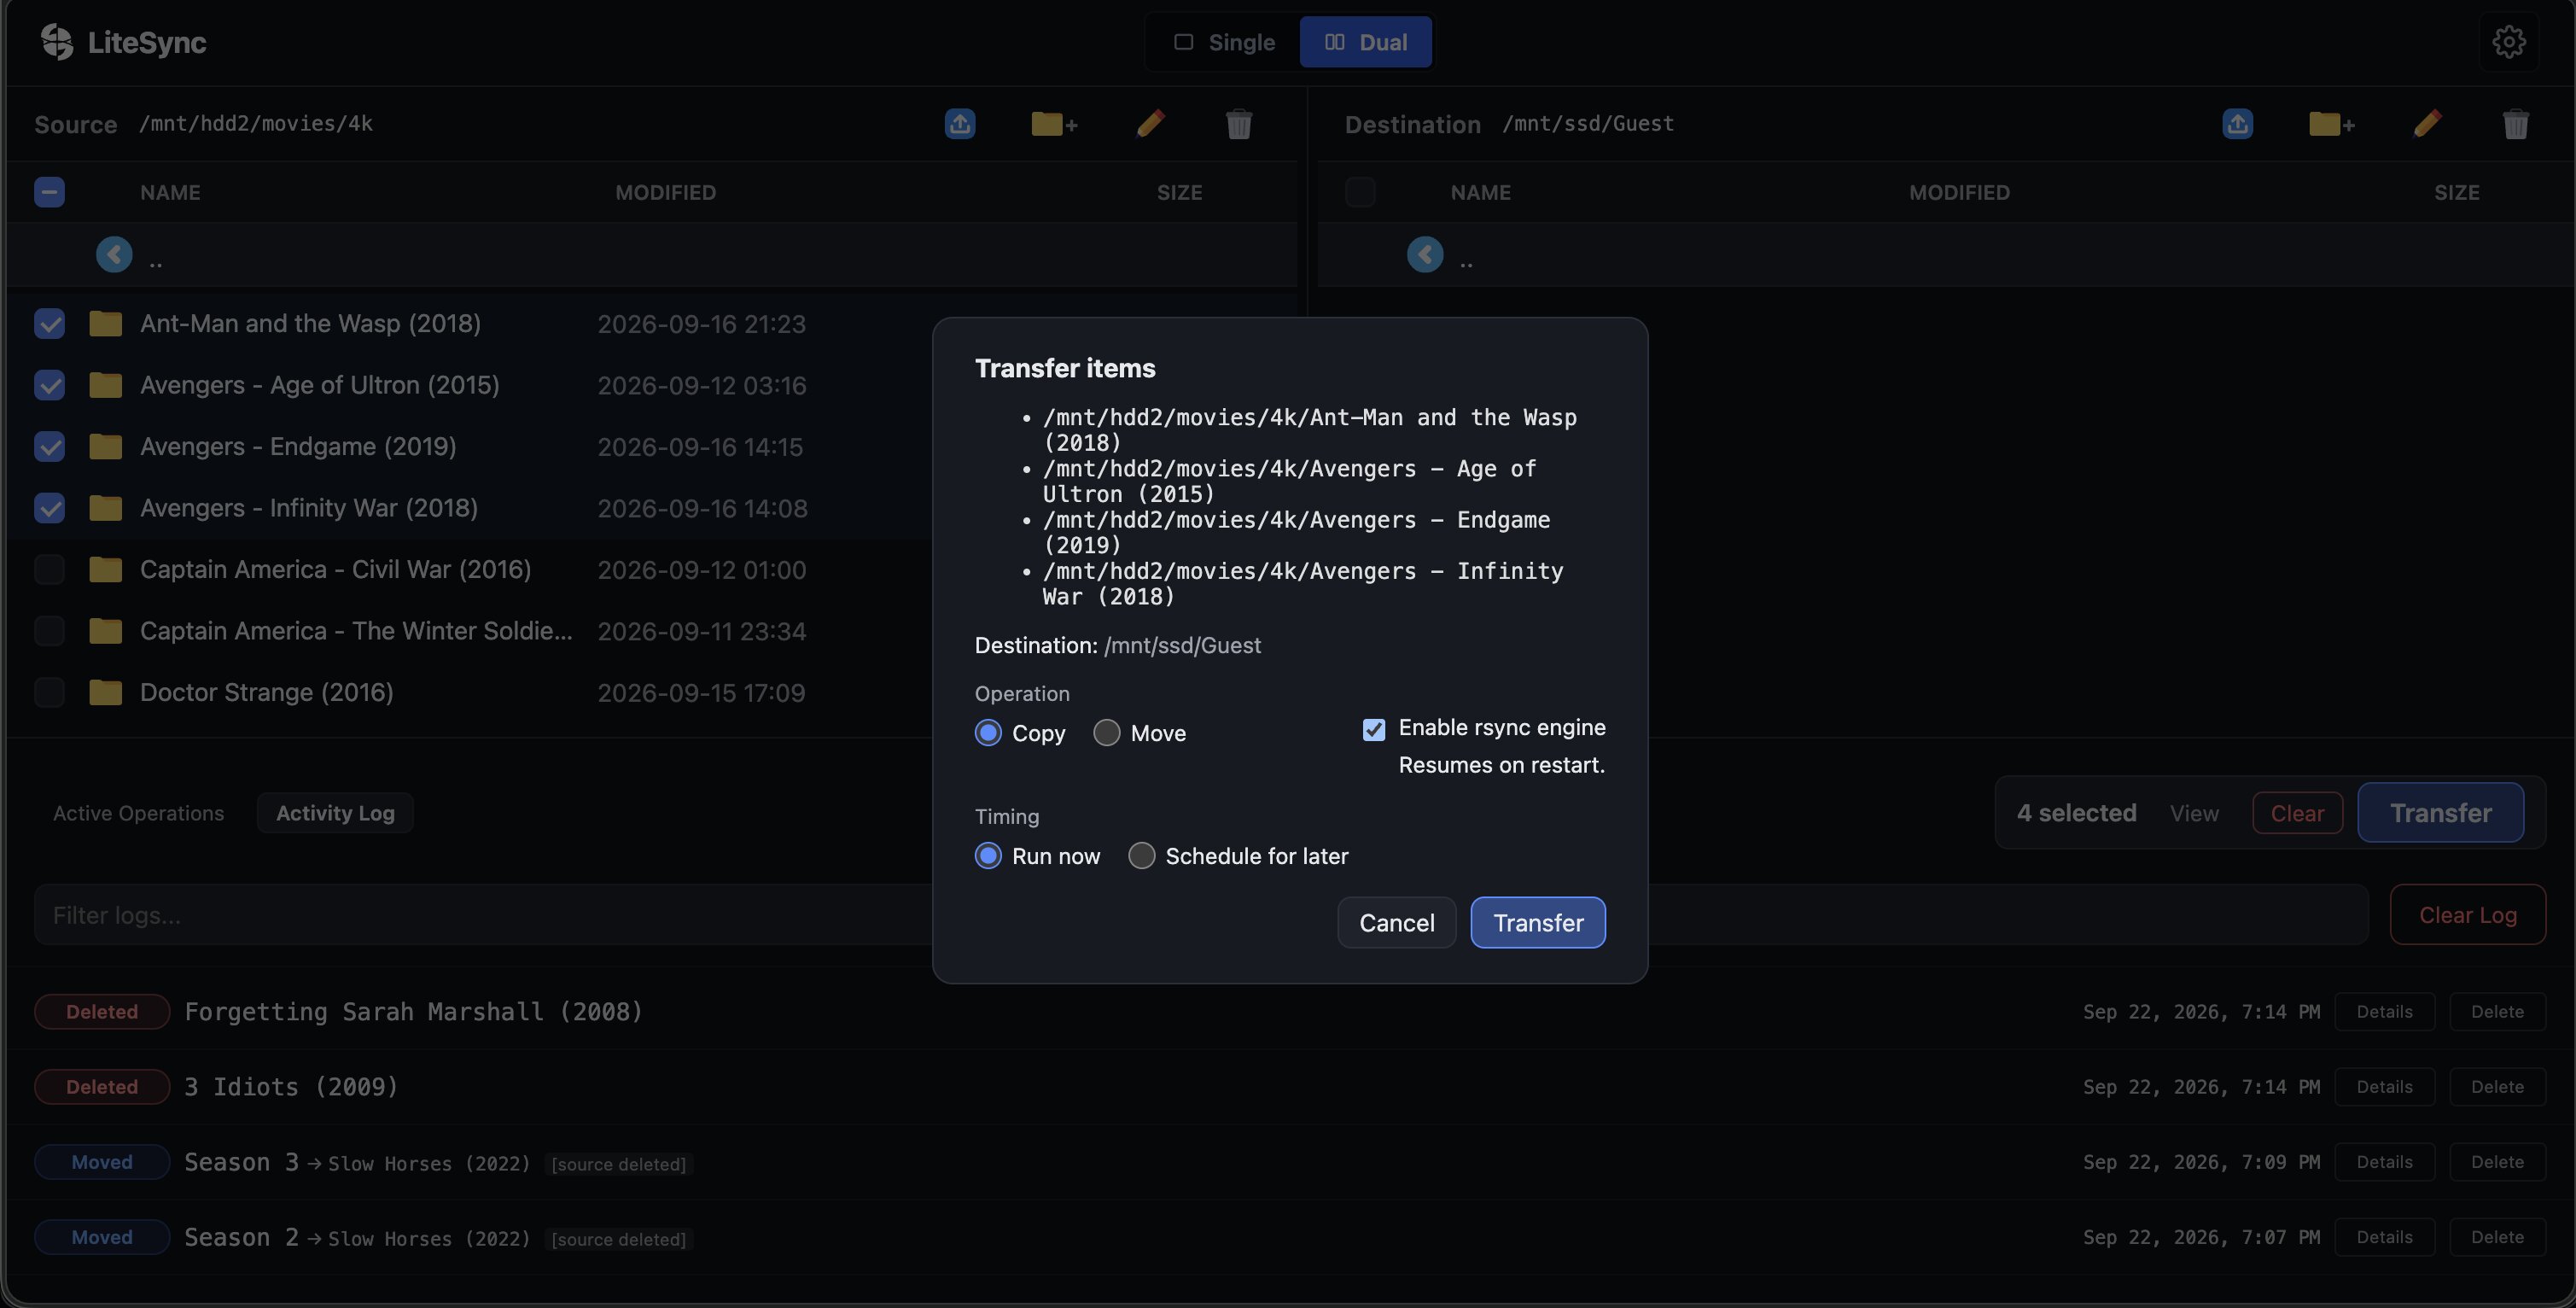Switch to Dual pane mode
The image size is (2576, 1308).
1365,42
